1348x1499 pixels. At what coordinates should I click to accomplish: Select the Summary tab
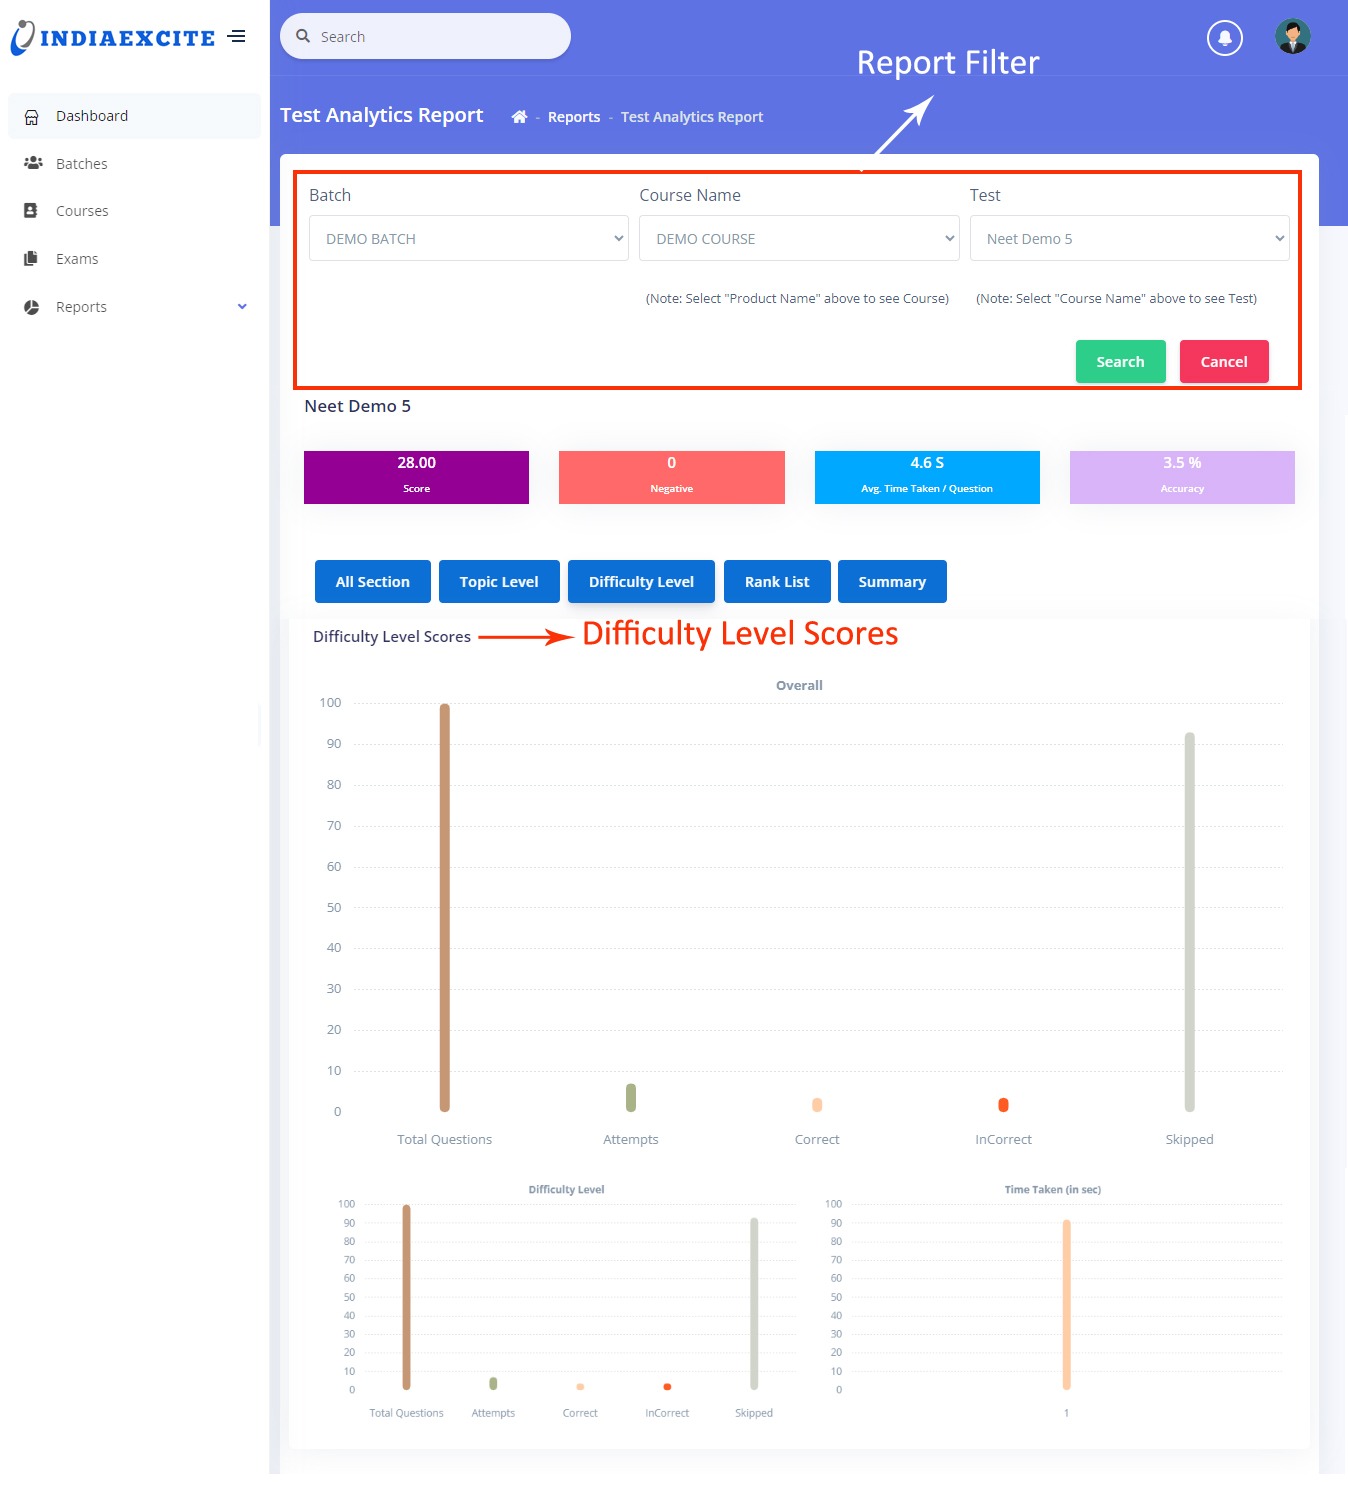(x=891, y=582)
